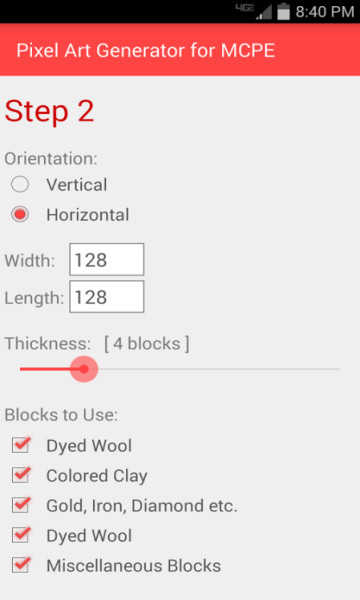Tap the 8:40 PM clock
Viewport: 360px width, 600px height.
point(325,12)
